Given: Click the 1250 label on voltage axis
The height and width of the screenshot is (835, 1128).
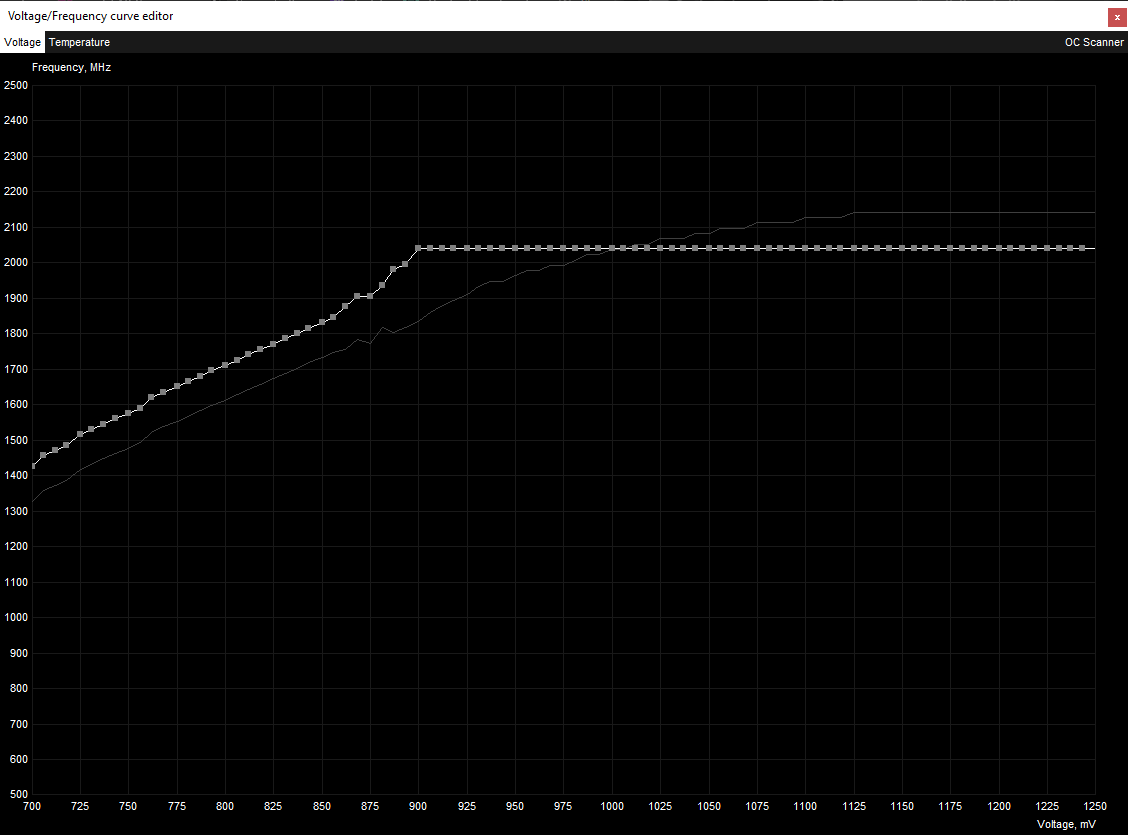Looking at the screenshot, I should pos(1095,806).
